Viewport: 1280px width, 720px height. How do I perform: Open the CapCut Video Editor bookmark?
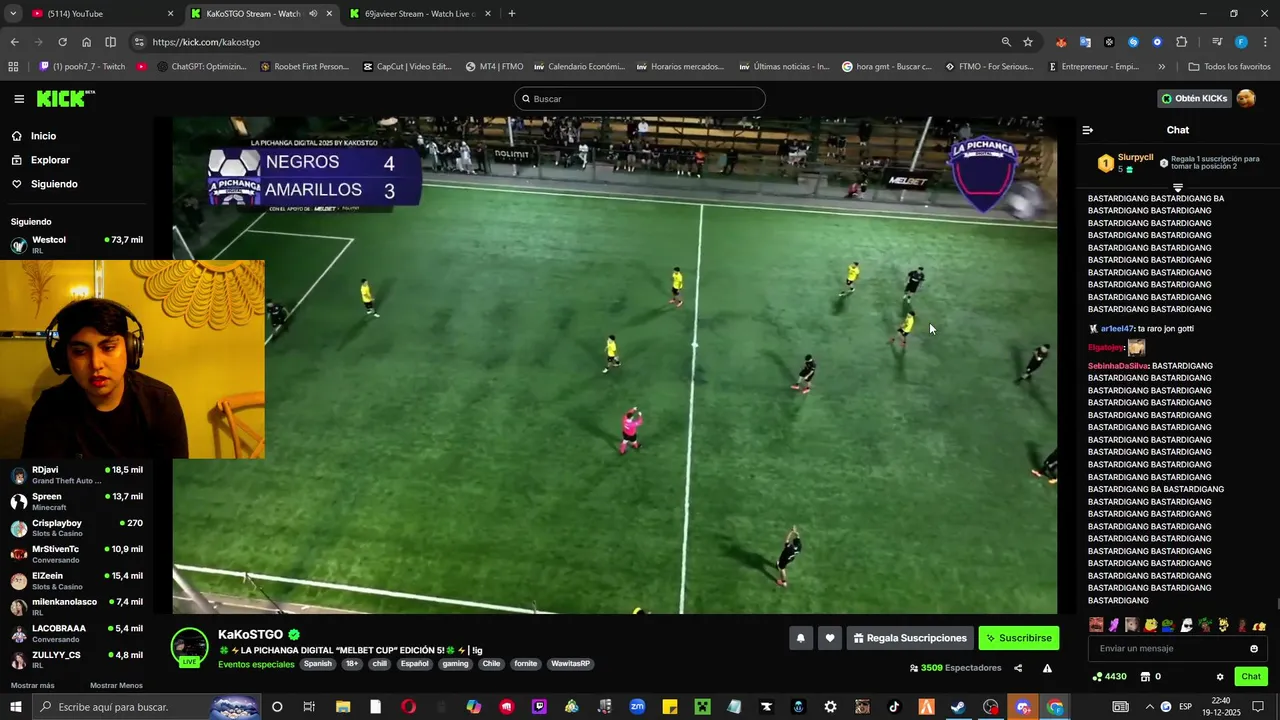click(x=408, y=67)
